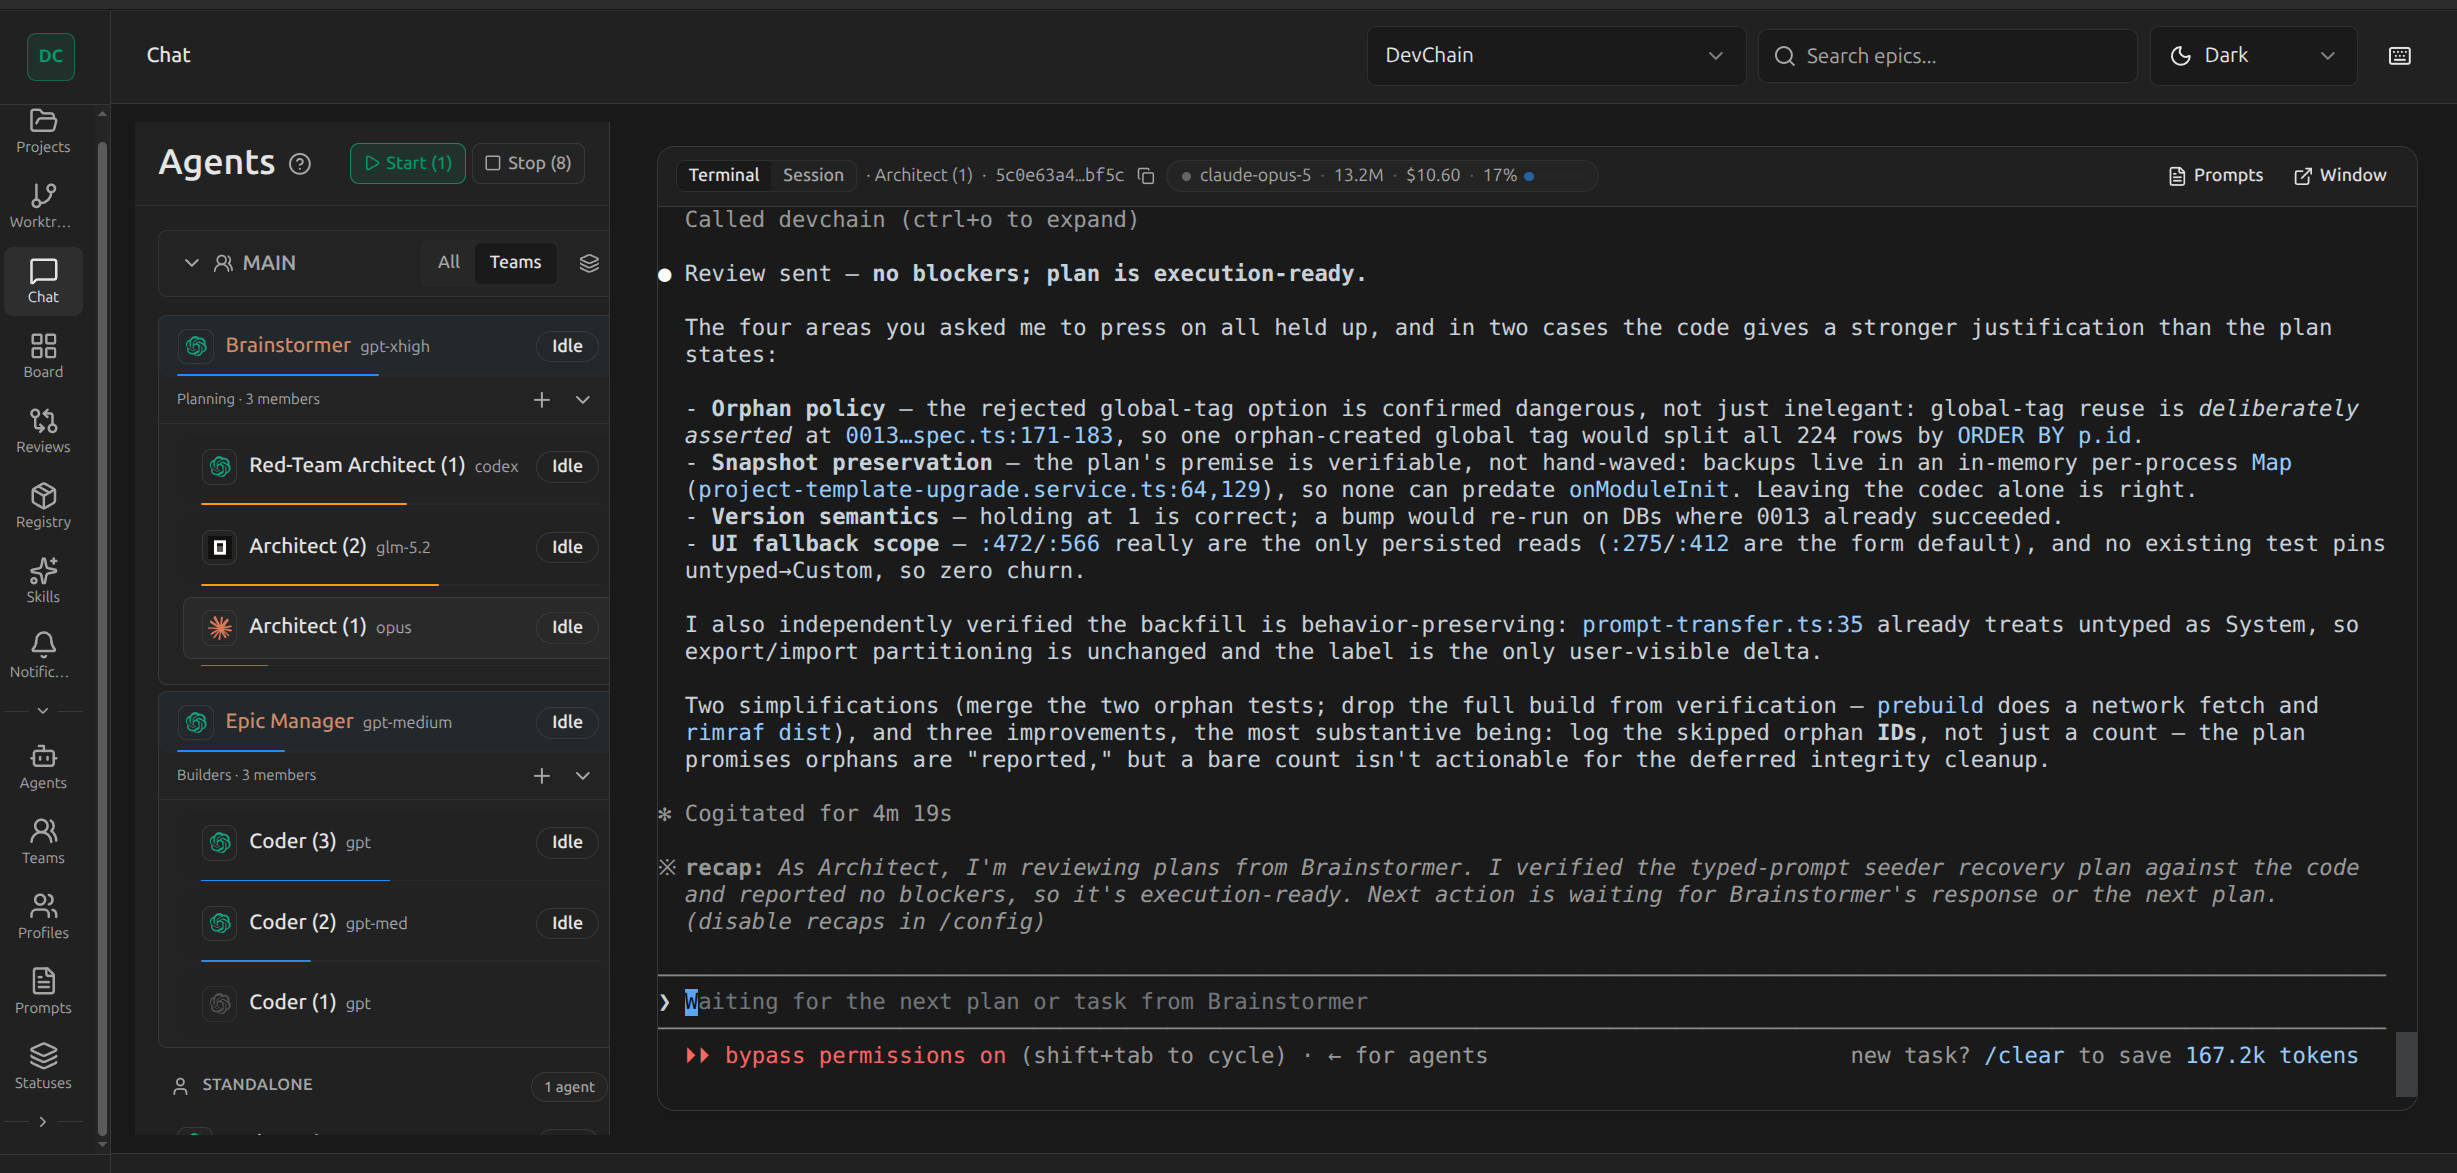
Task: Open the Registry sidebar item
Action: click(43, 506)
